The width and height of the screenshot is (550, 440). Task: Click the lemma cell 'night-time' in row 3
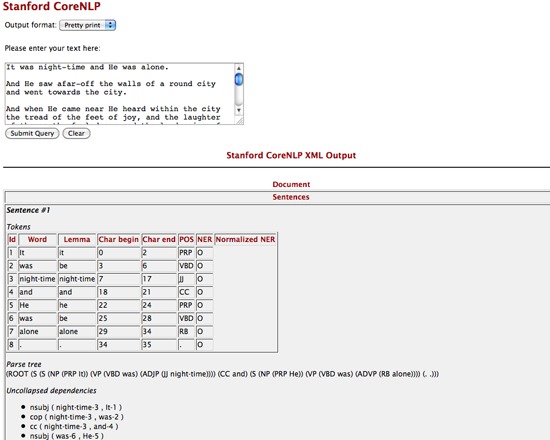coord(77,279)
